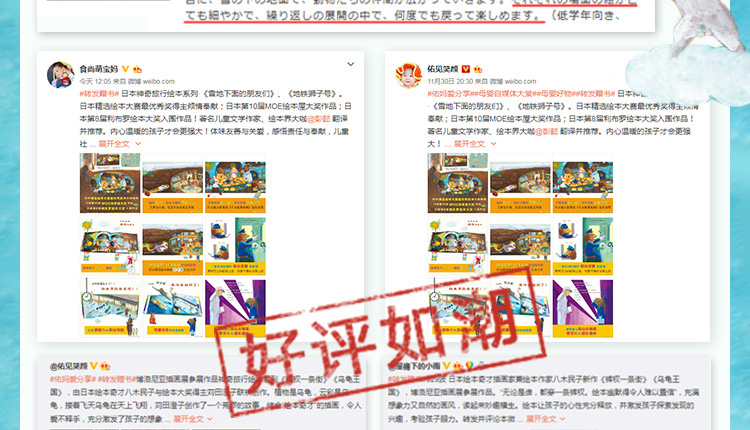Open the #佑妈爱分享# hashtag in the 11月30日 post

click(450, 94)
